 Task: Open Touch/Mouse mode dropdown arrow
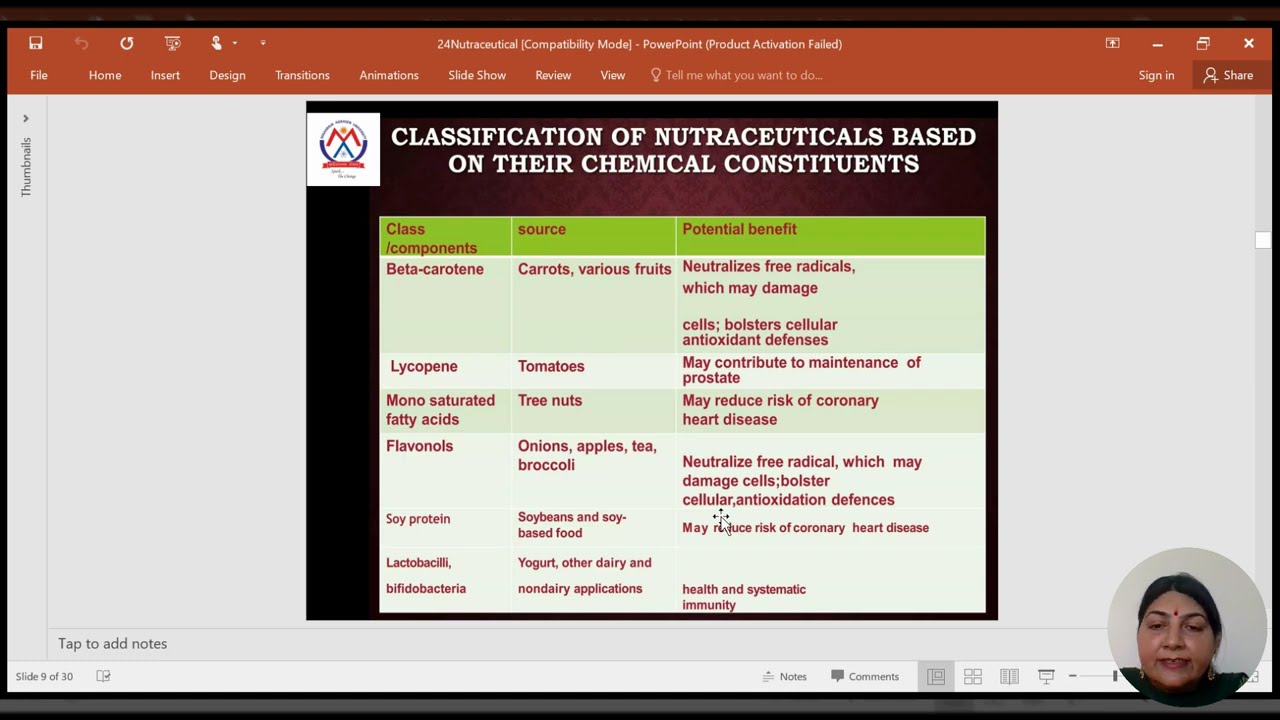coord(234,43)
